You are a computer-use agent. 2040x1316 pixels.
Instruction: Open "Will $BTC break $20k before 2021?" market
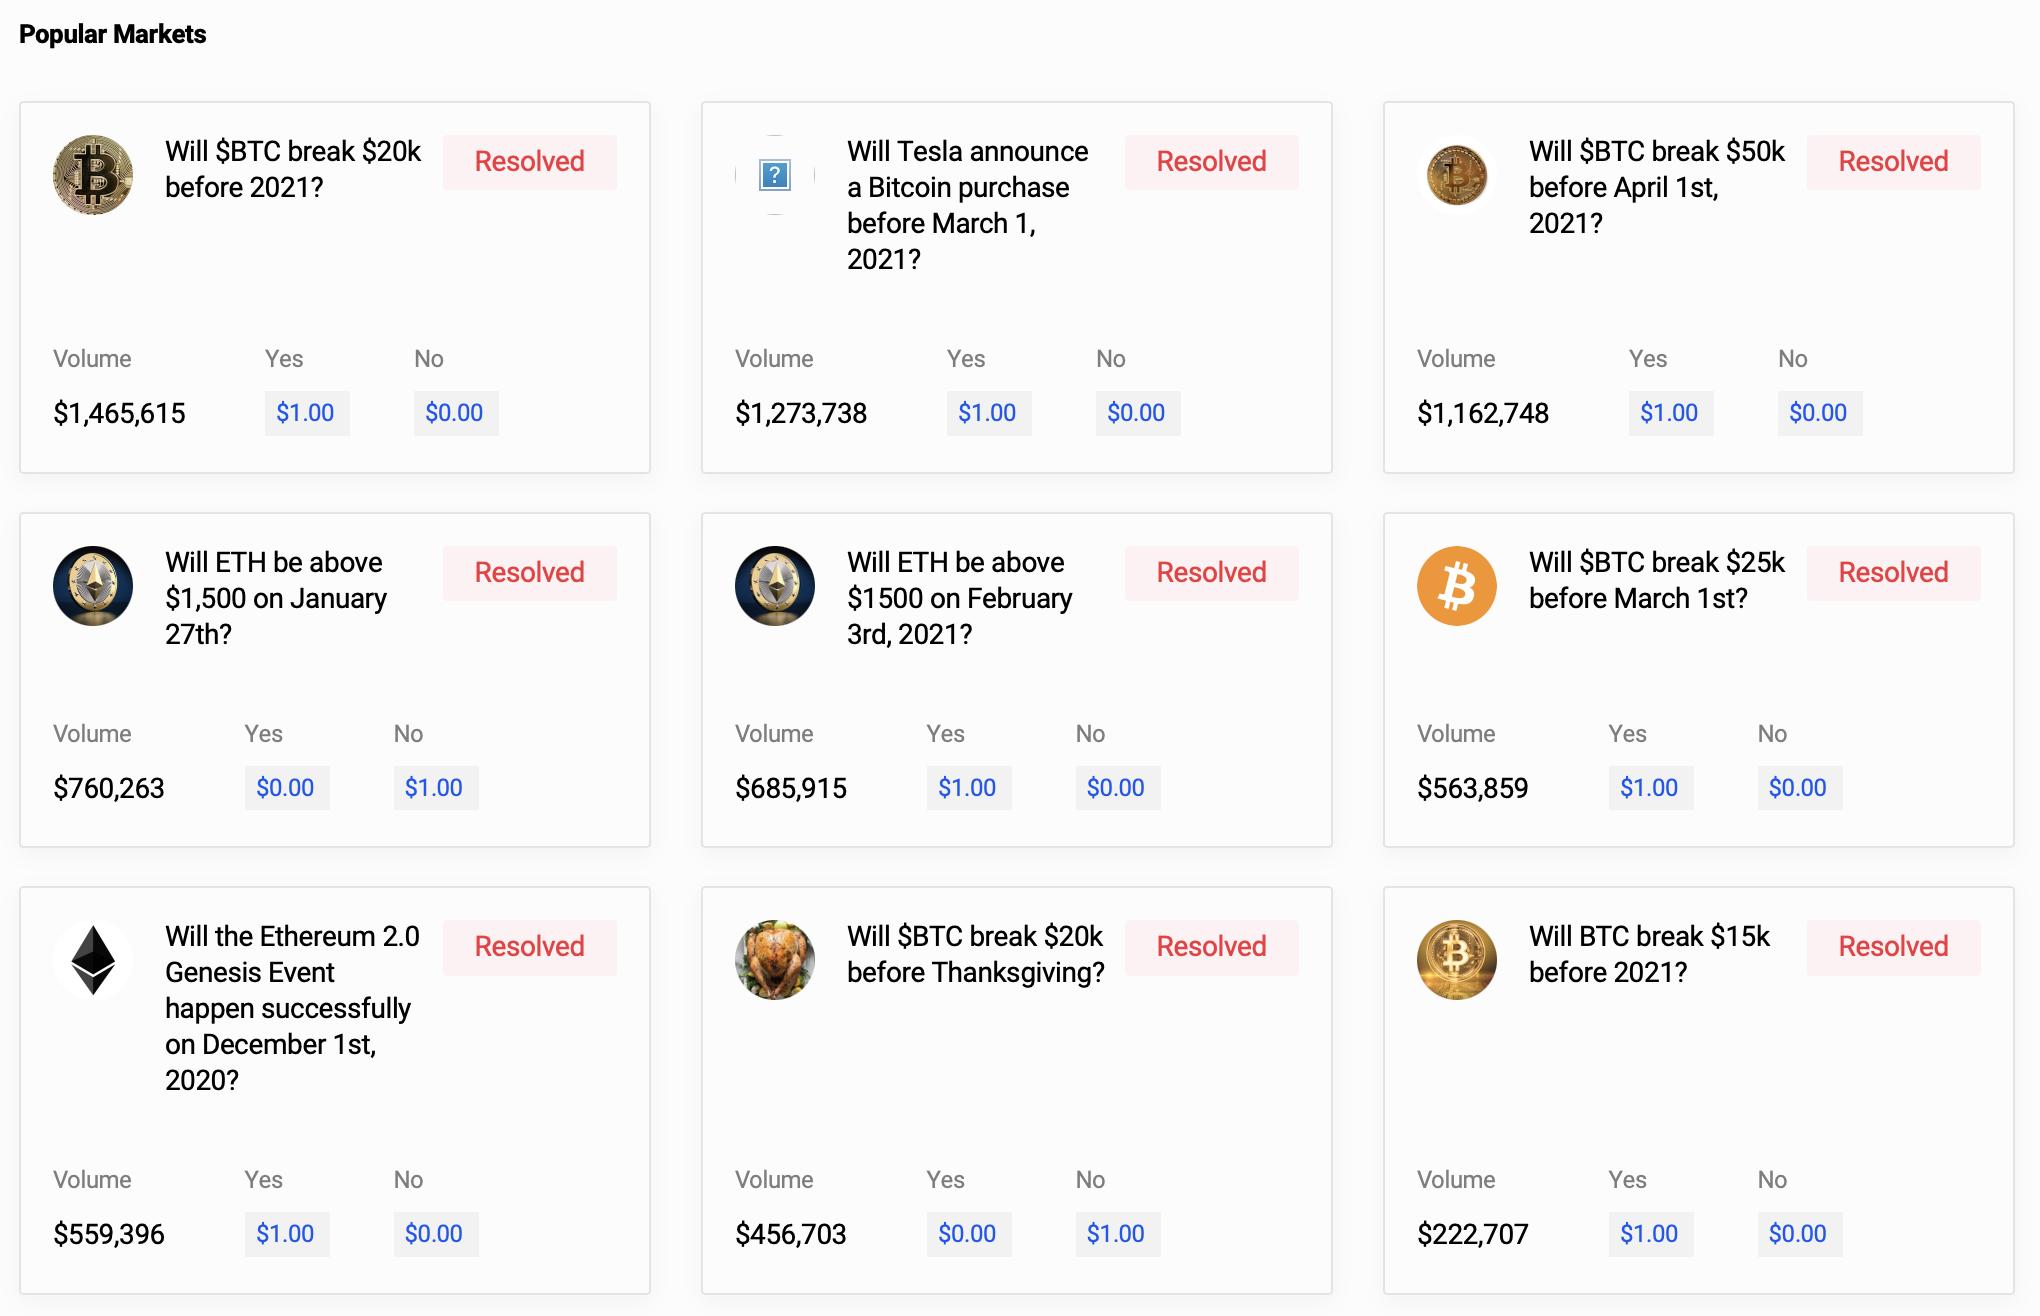tap(293, 169)
